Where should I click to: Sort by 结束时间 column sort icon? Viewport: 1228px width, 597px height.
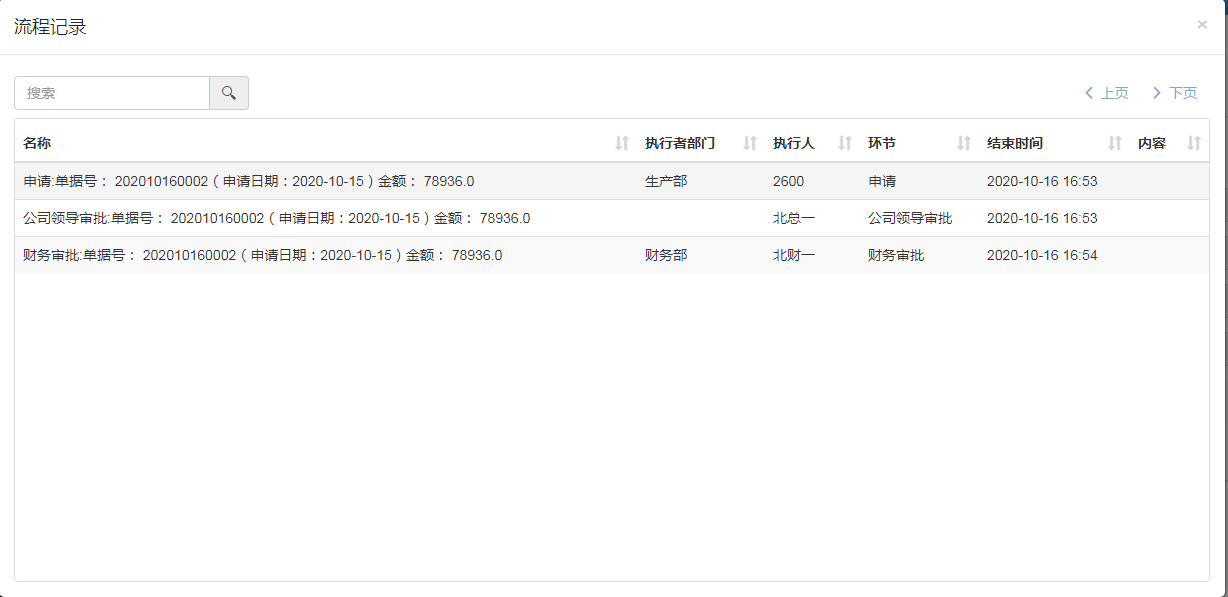1115,144
